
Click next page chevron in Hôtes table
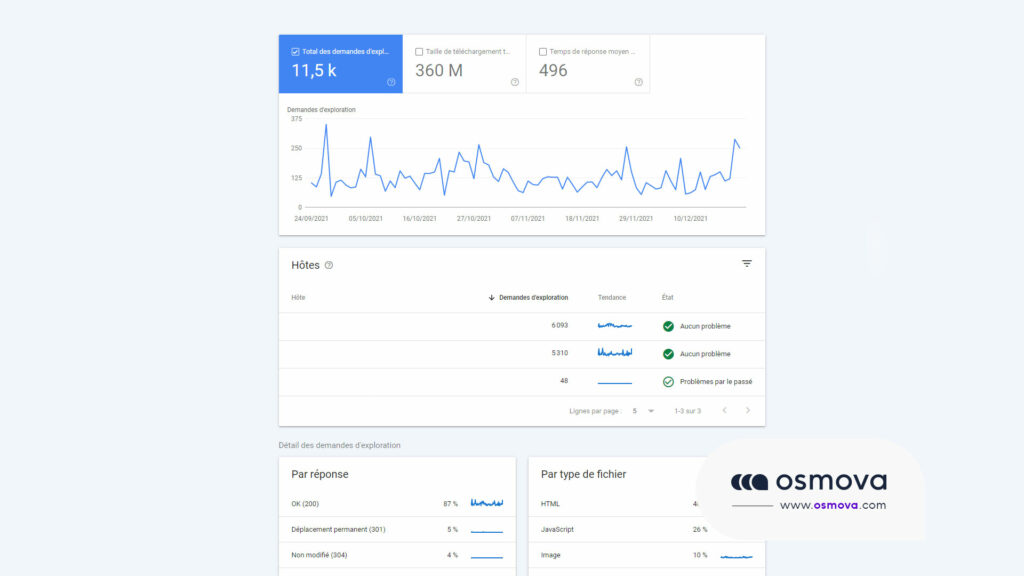tap(748, 410)
